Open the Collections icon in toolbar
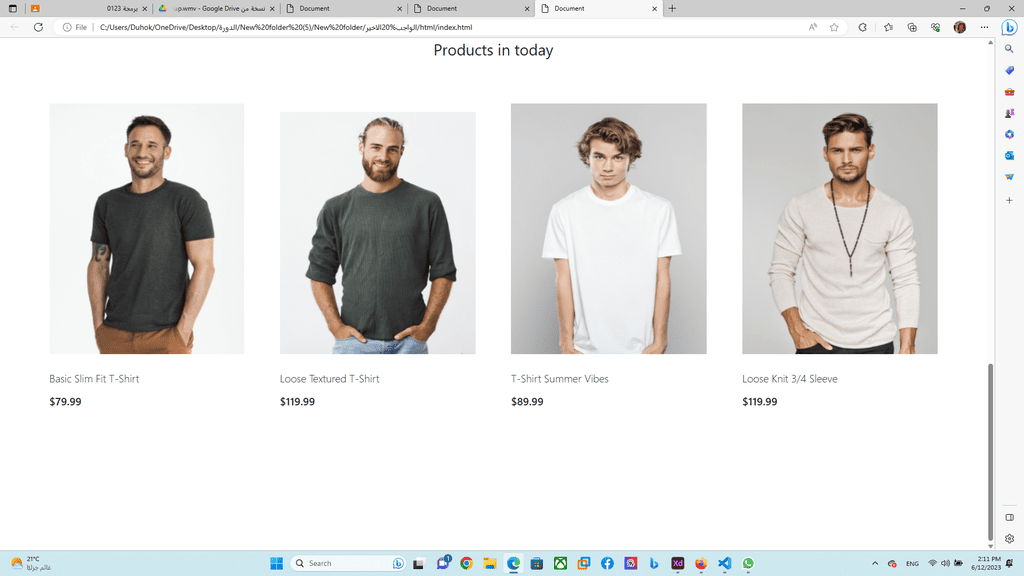 coord(912,27)
